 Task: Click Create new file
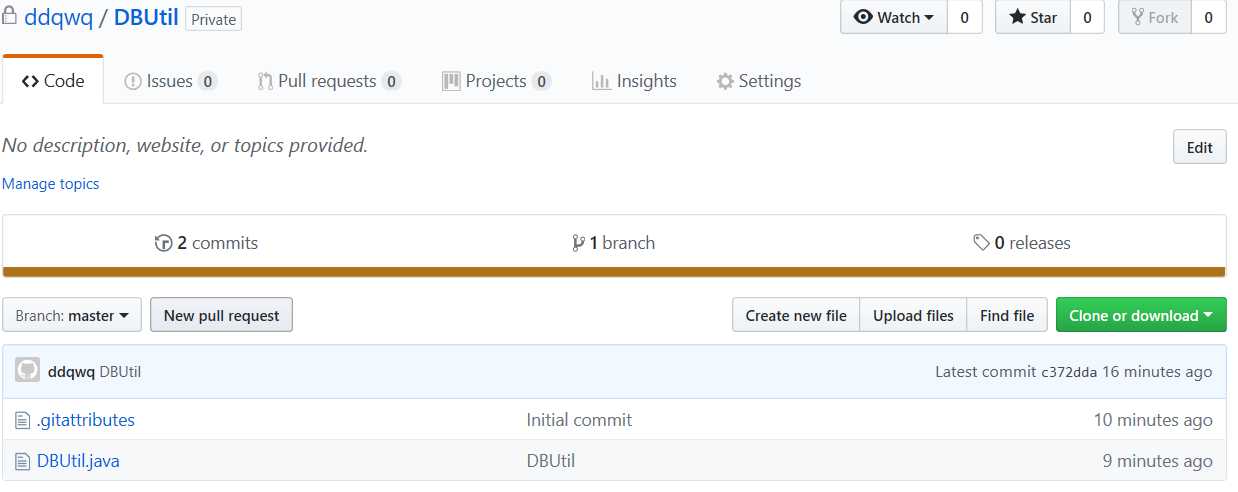point(796,315)
